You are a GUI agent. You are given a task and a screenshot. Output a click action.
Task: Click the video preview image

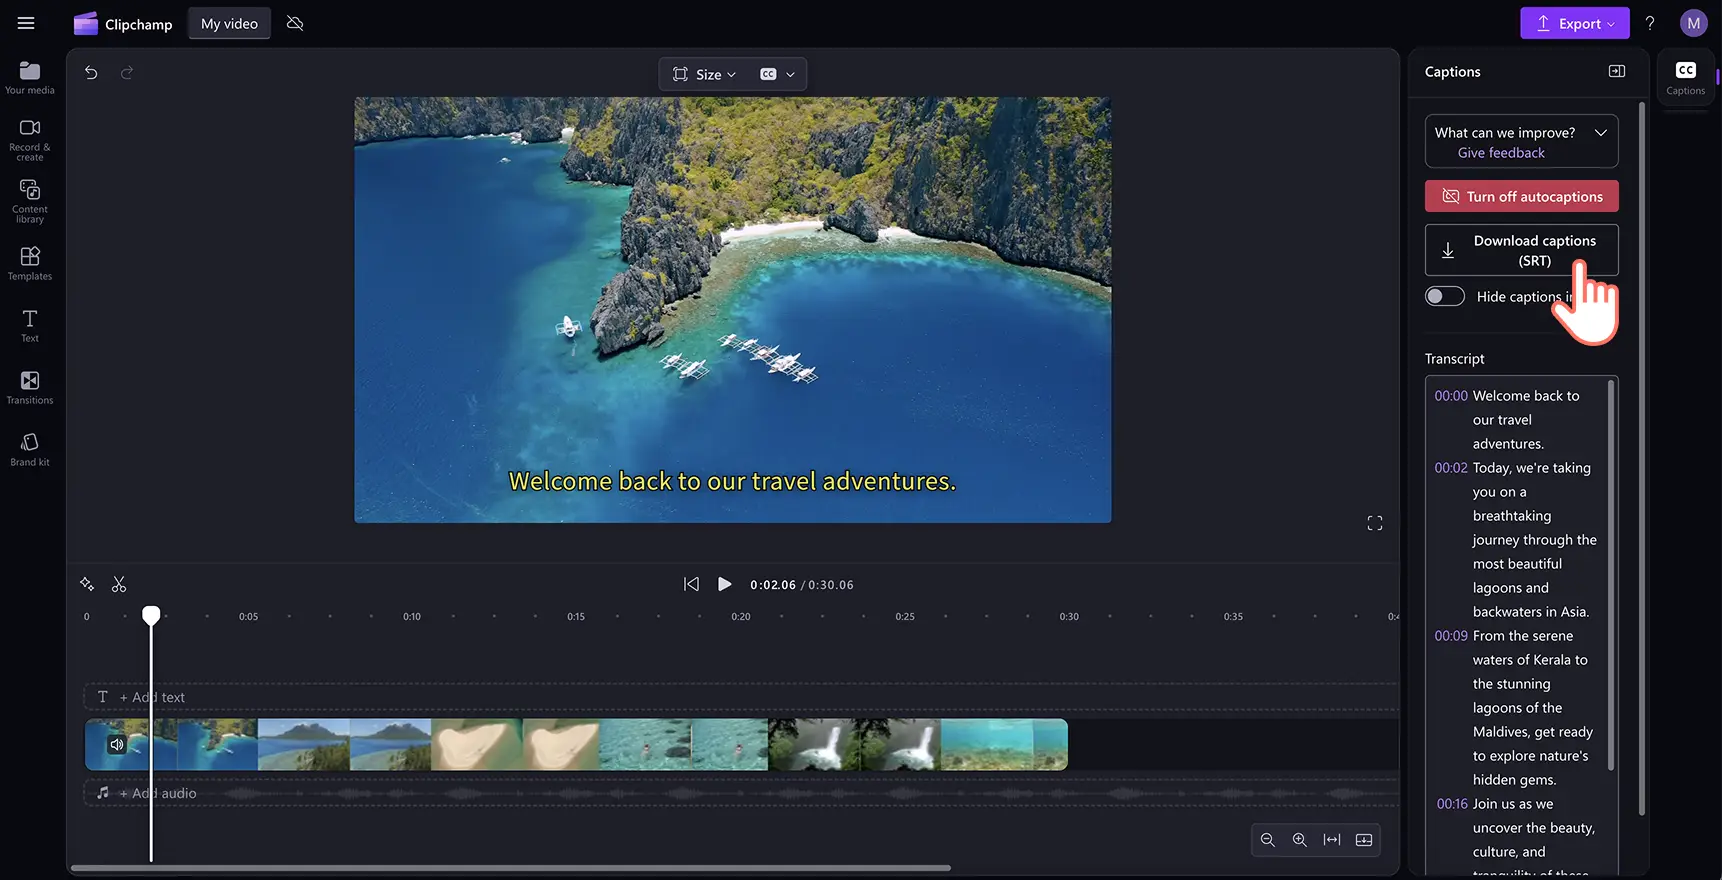(732, 309)
